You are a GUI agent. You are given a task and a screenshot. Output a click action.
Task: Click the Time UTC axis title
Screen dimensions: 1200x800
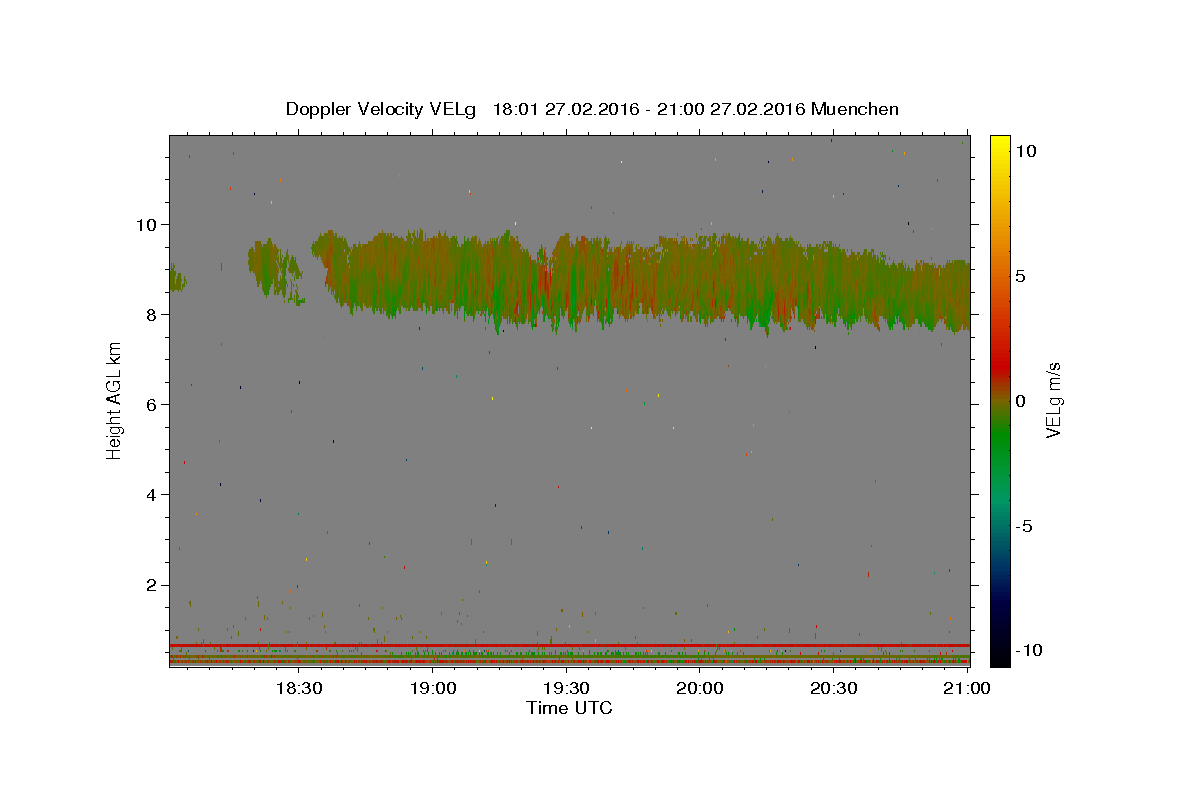[x=569, y=708]
